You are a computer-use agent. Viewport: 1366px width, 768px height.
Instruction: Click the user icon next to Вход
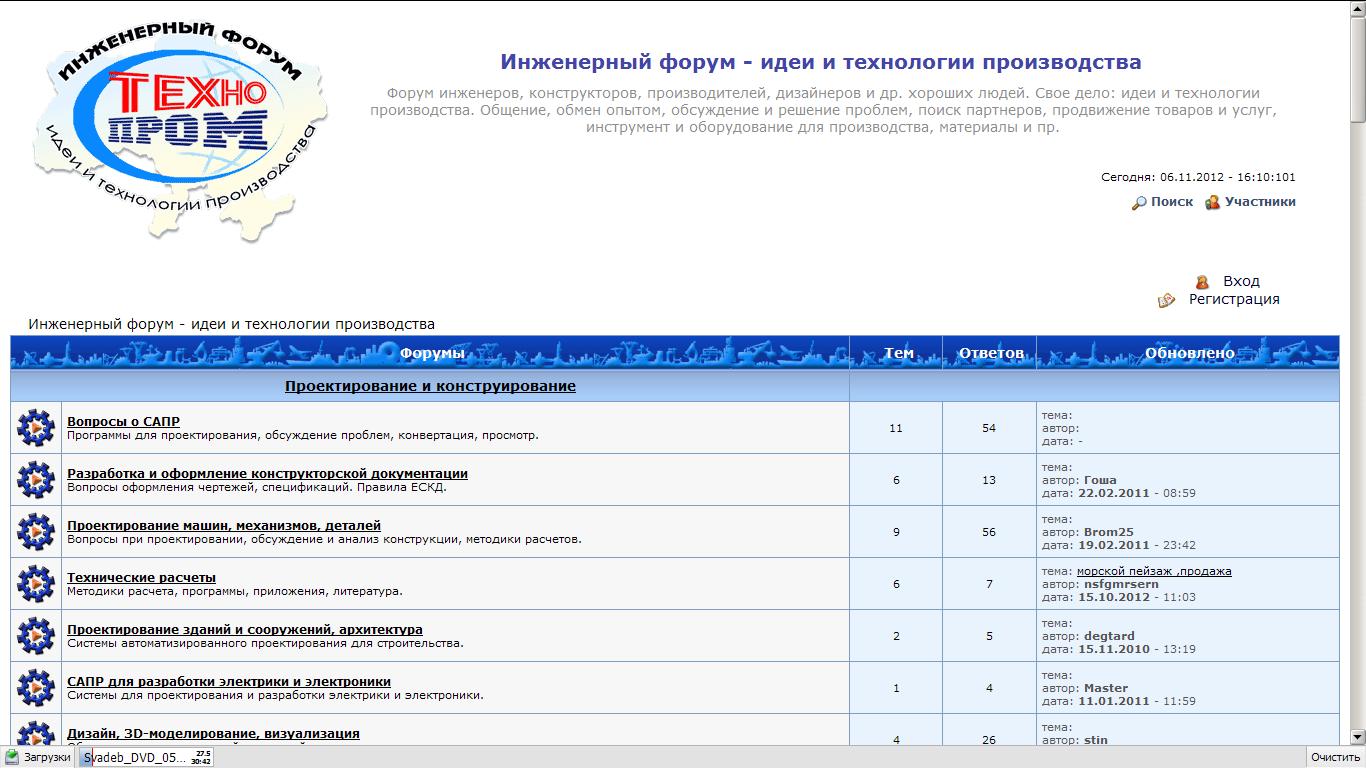pos(1202,282)
